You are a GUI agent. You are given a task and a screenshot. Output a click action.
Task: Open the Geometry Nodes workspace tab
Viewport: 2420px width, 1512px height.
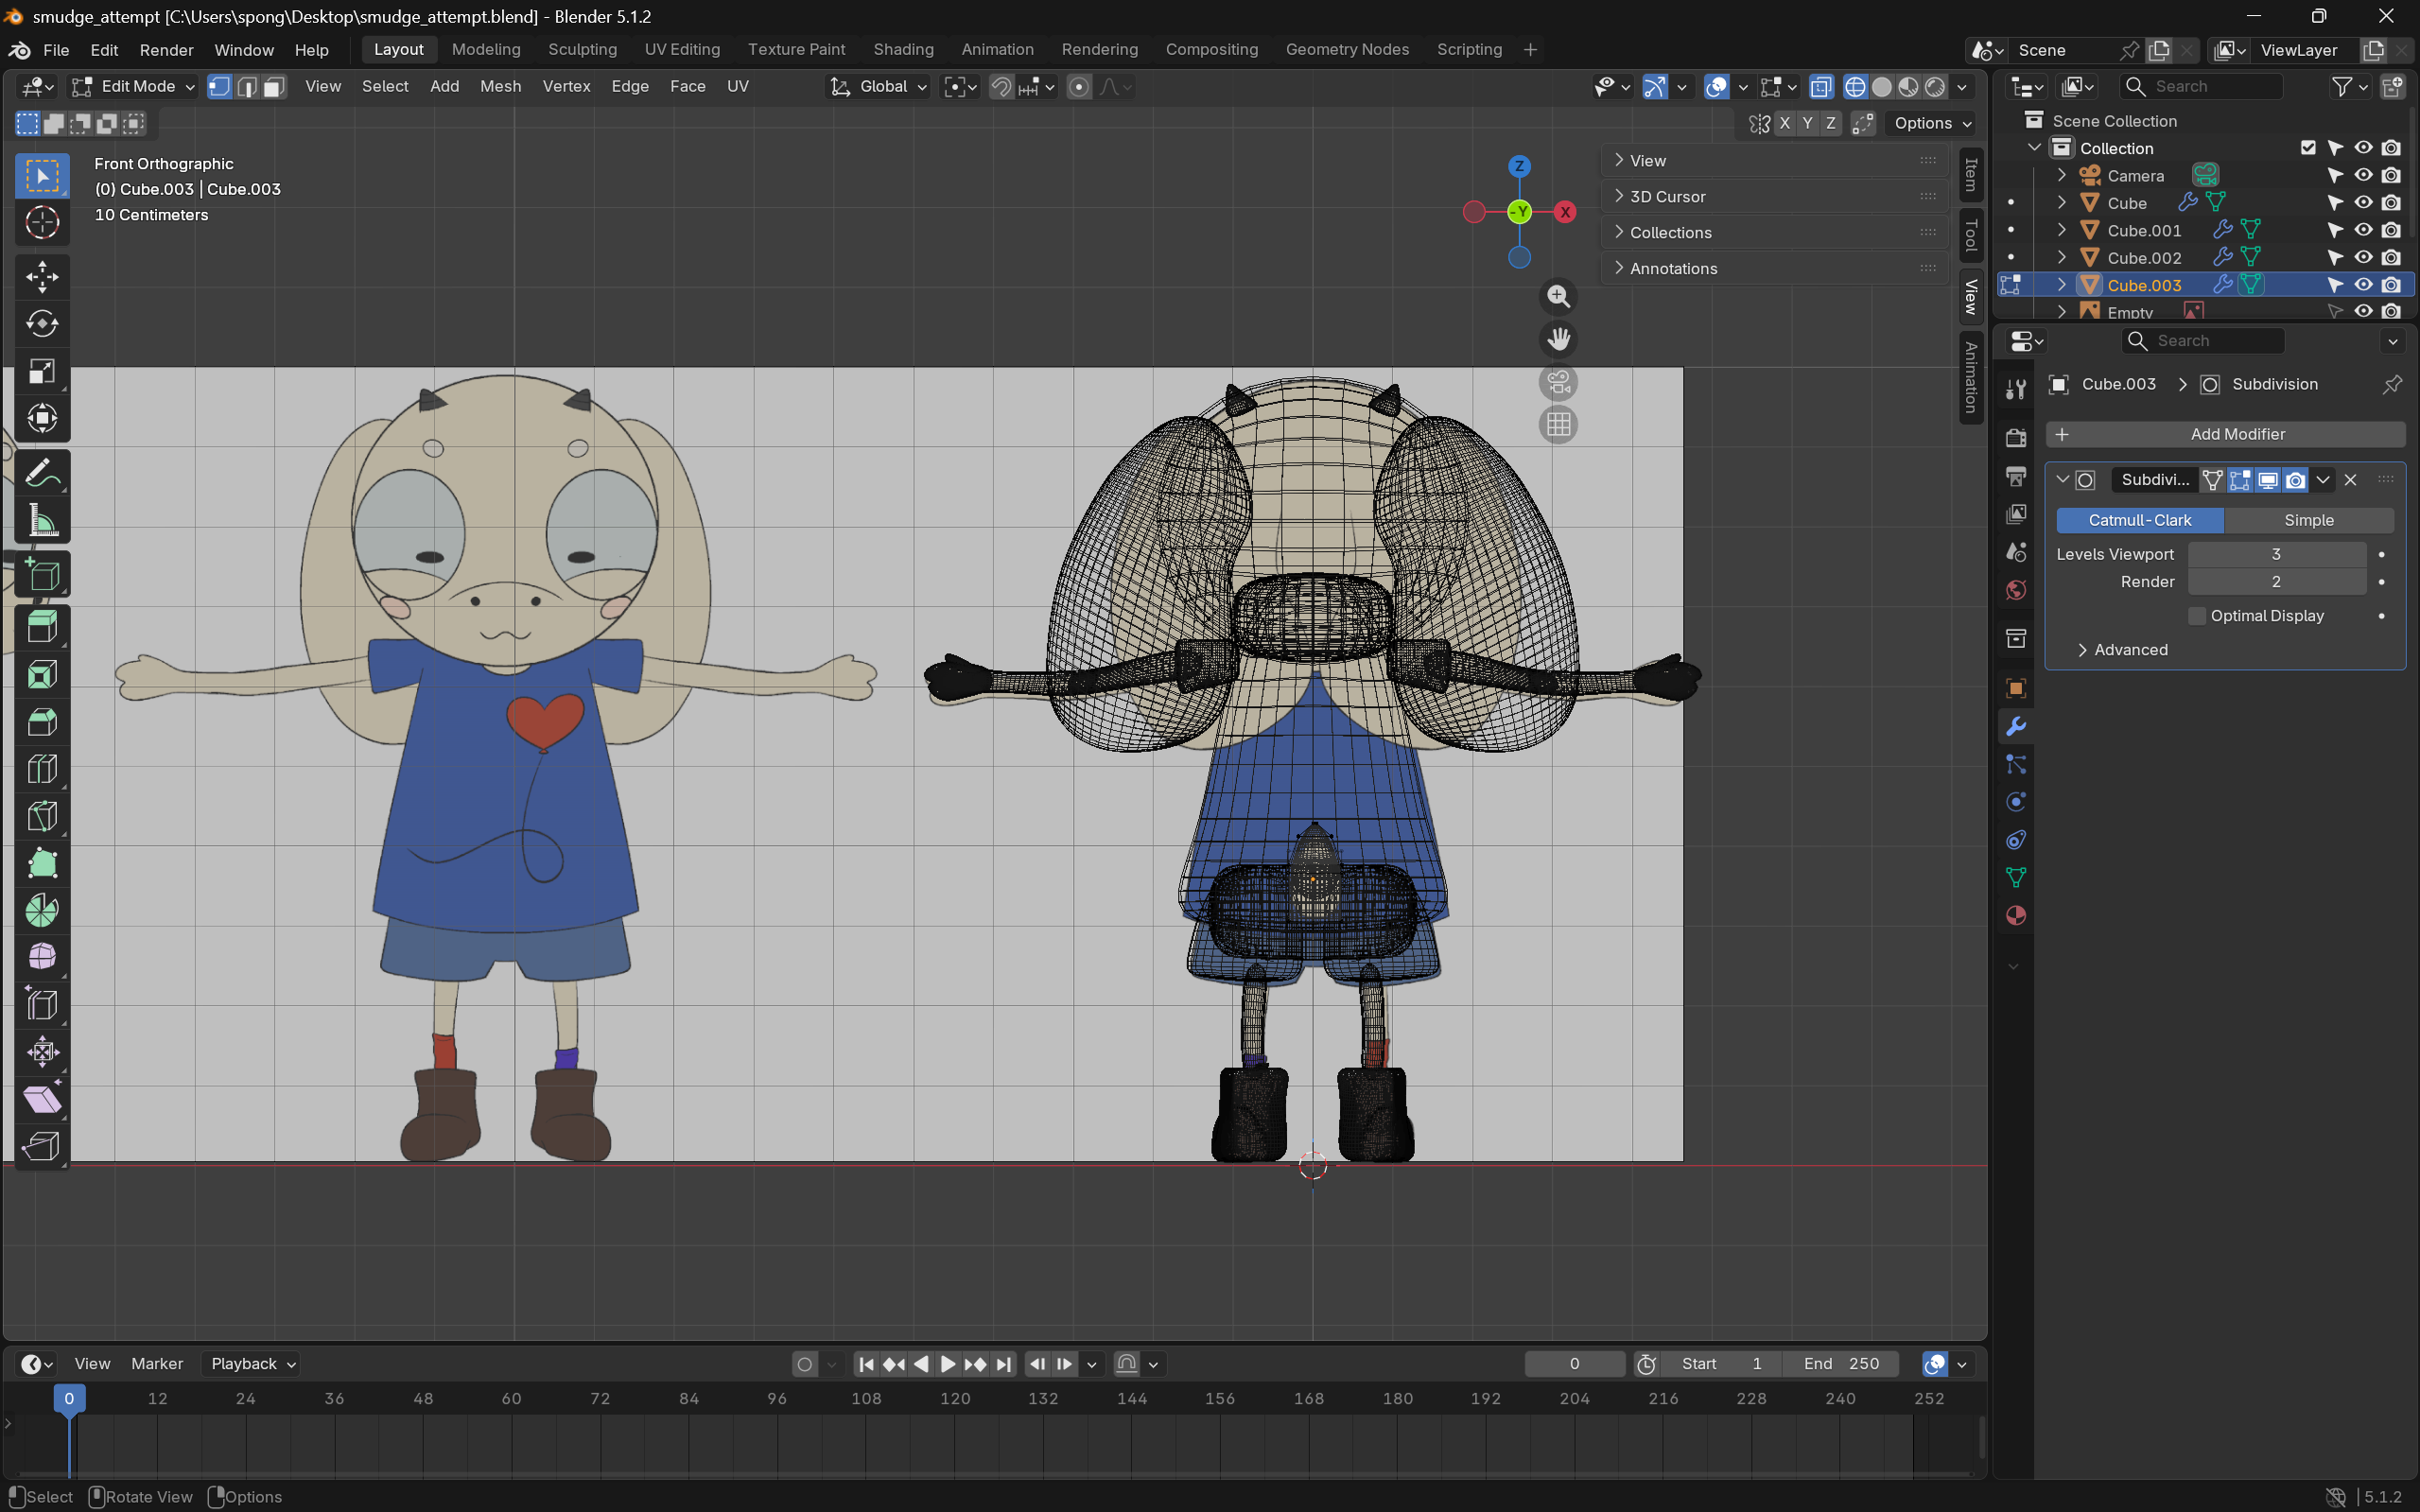pos(1347,50)
